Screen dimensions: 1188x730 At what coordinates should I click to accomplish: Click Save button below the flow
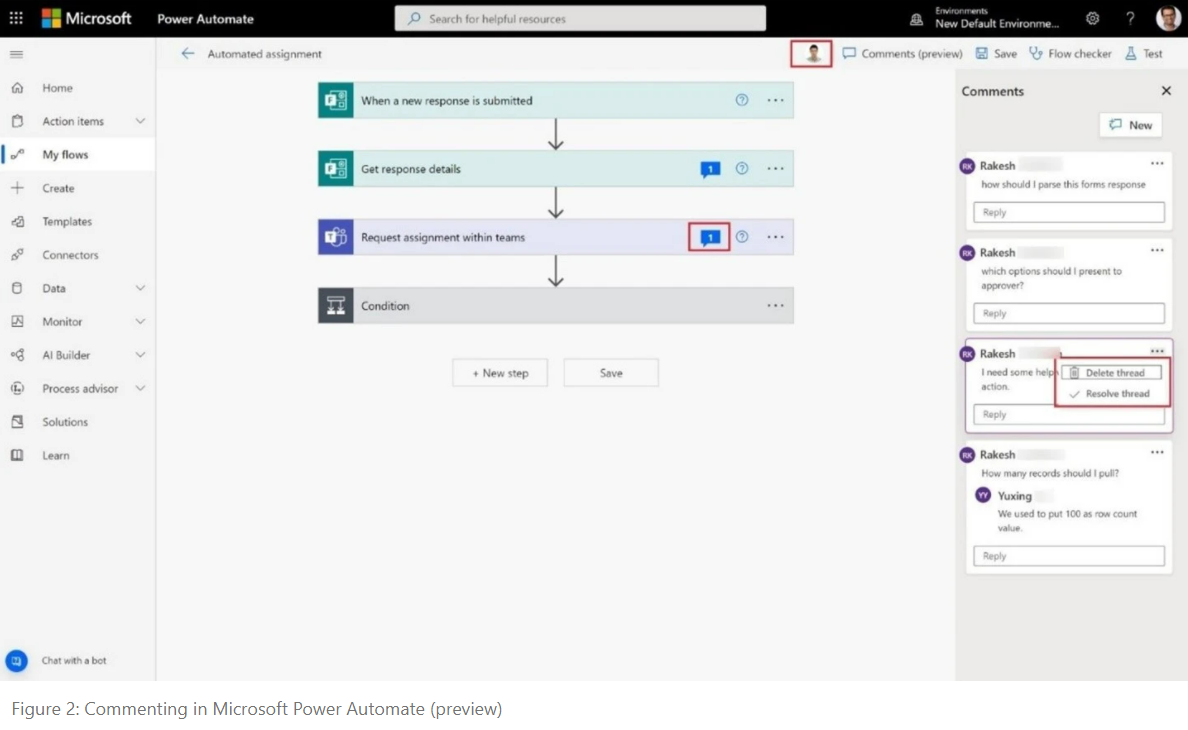[611, 373]
